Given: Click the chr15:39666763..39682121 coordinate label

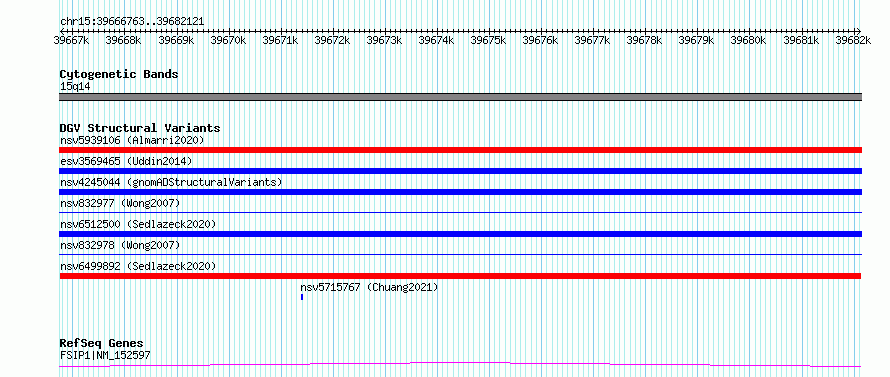Looking at the screenshot, I should click(x=132, y=22).
